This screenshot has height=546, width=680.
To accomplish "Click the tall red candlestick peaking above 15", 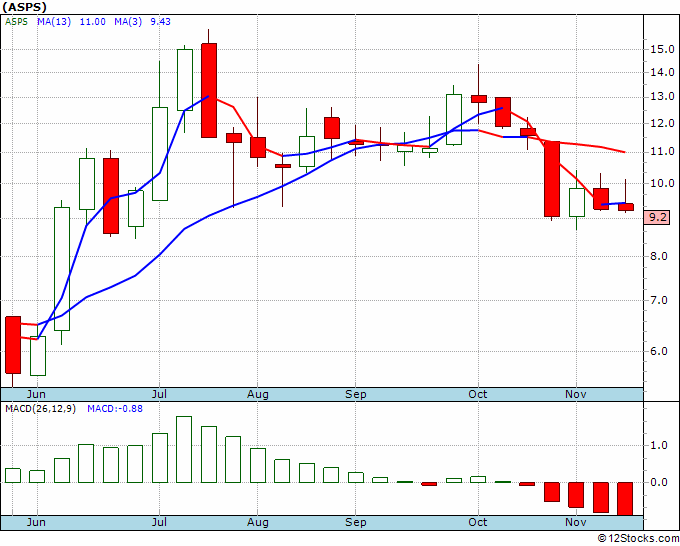I will (209, 90).
